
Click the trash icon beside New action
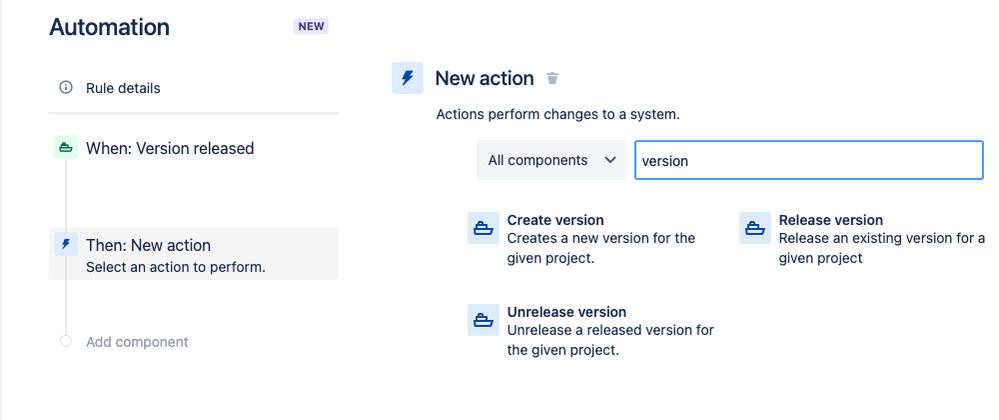click(x=553, y=78)
